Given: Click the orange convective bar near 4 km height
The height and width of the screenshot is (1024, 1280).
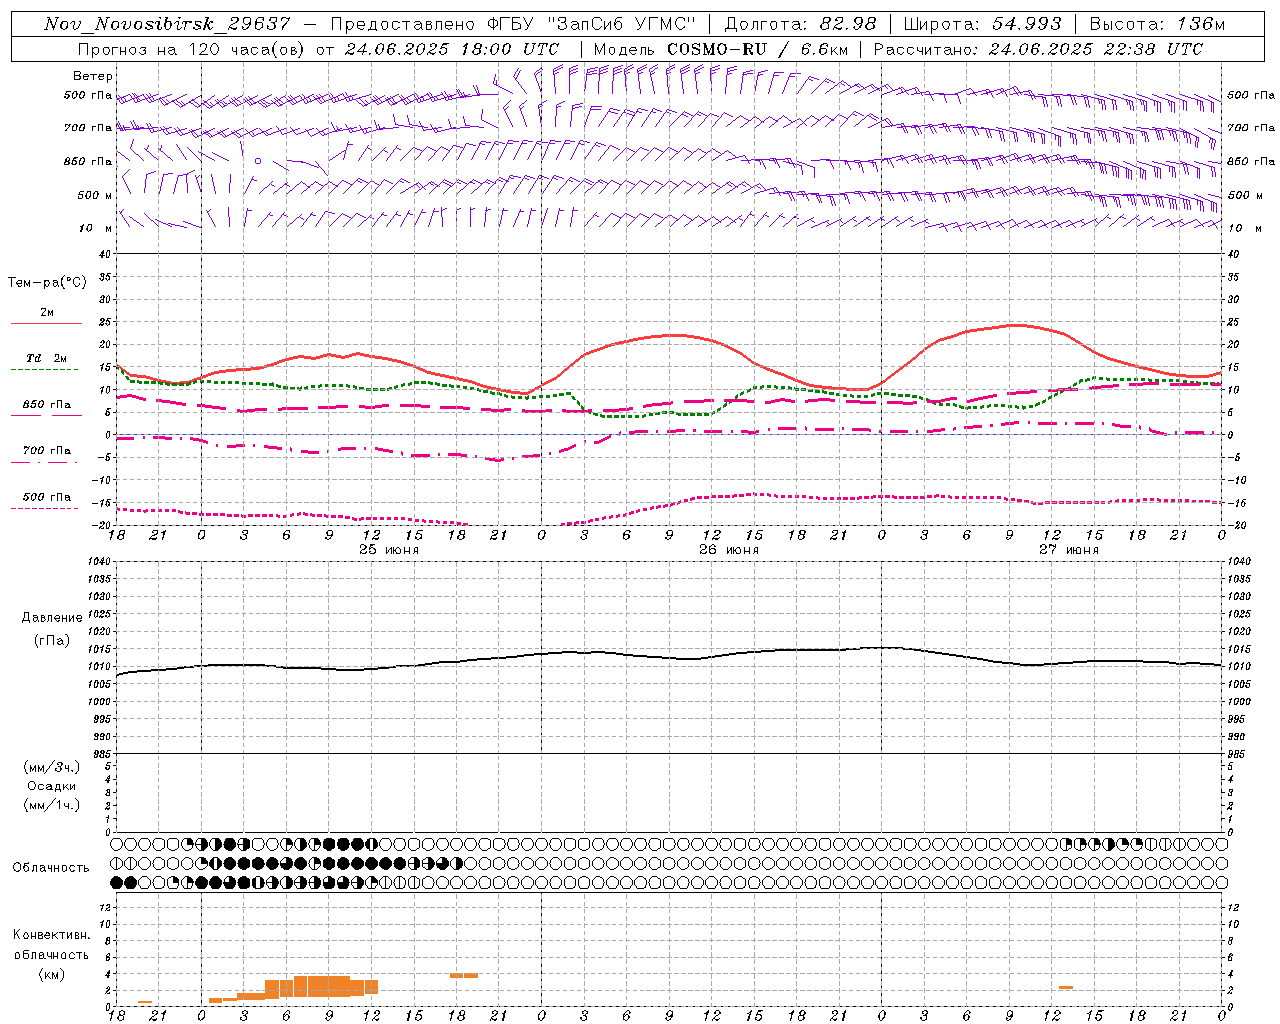Looking at the screenshot, I should (463, 975).
